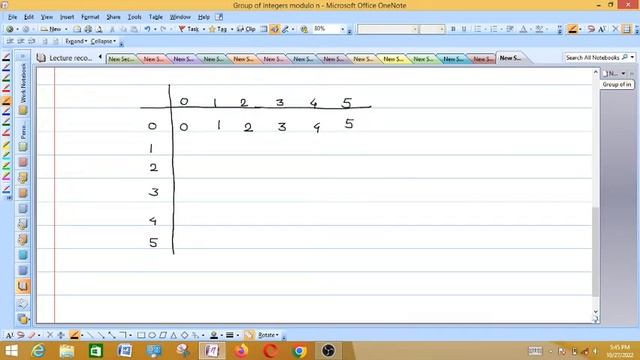Open the Windows Start button
This screenshot has height=360, width=640.
[11, 351]
